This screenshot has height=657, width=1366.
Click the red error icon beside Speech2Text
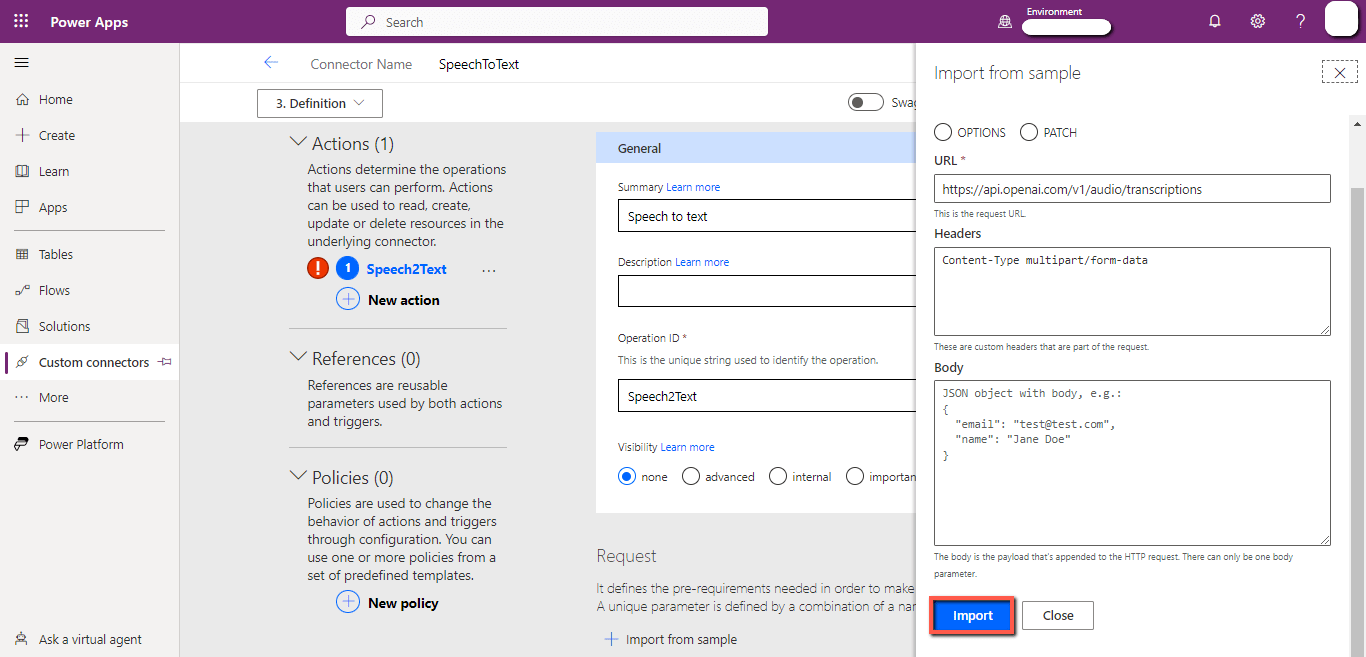point(317,268)
